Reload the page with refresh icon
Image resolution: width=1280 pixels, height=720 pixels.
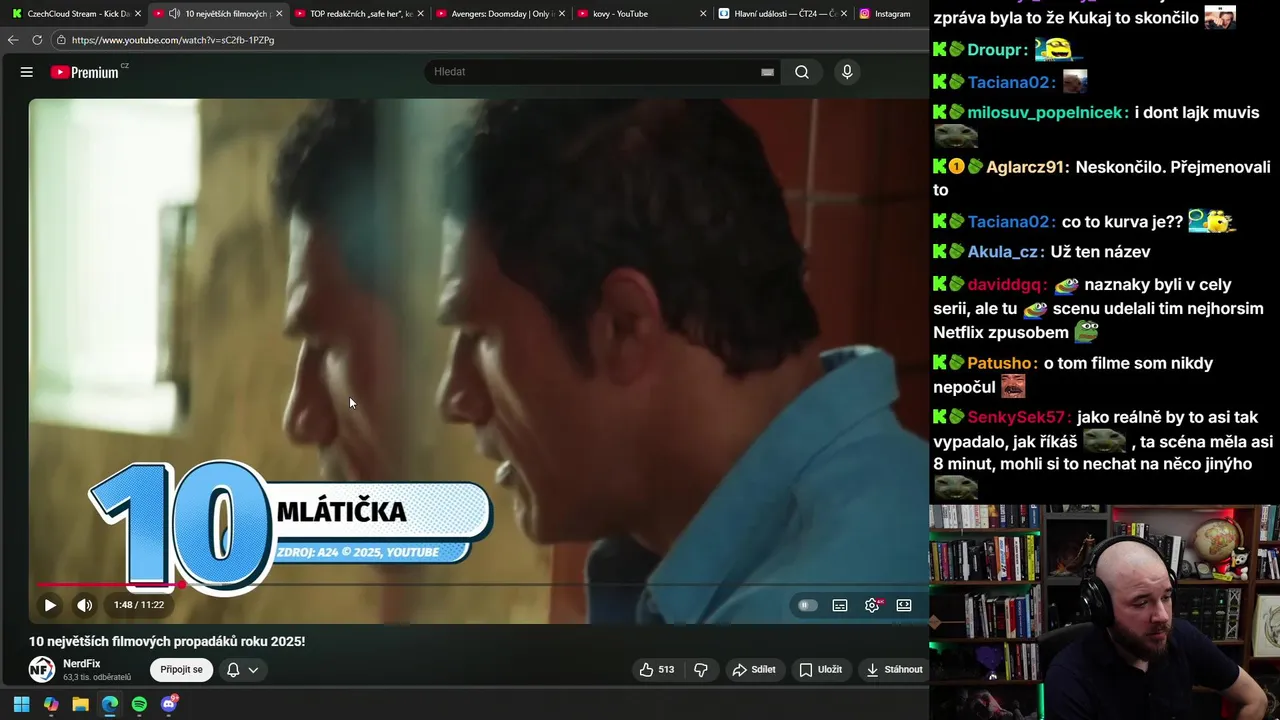click(x=37, y=40)
